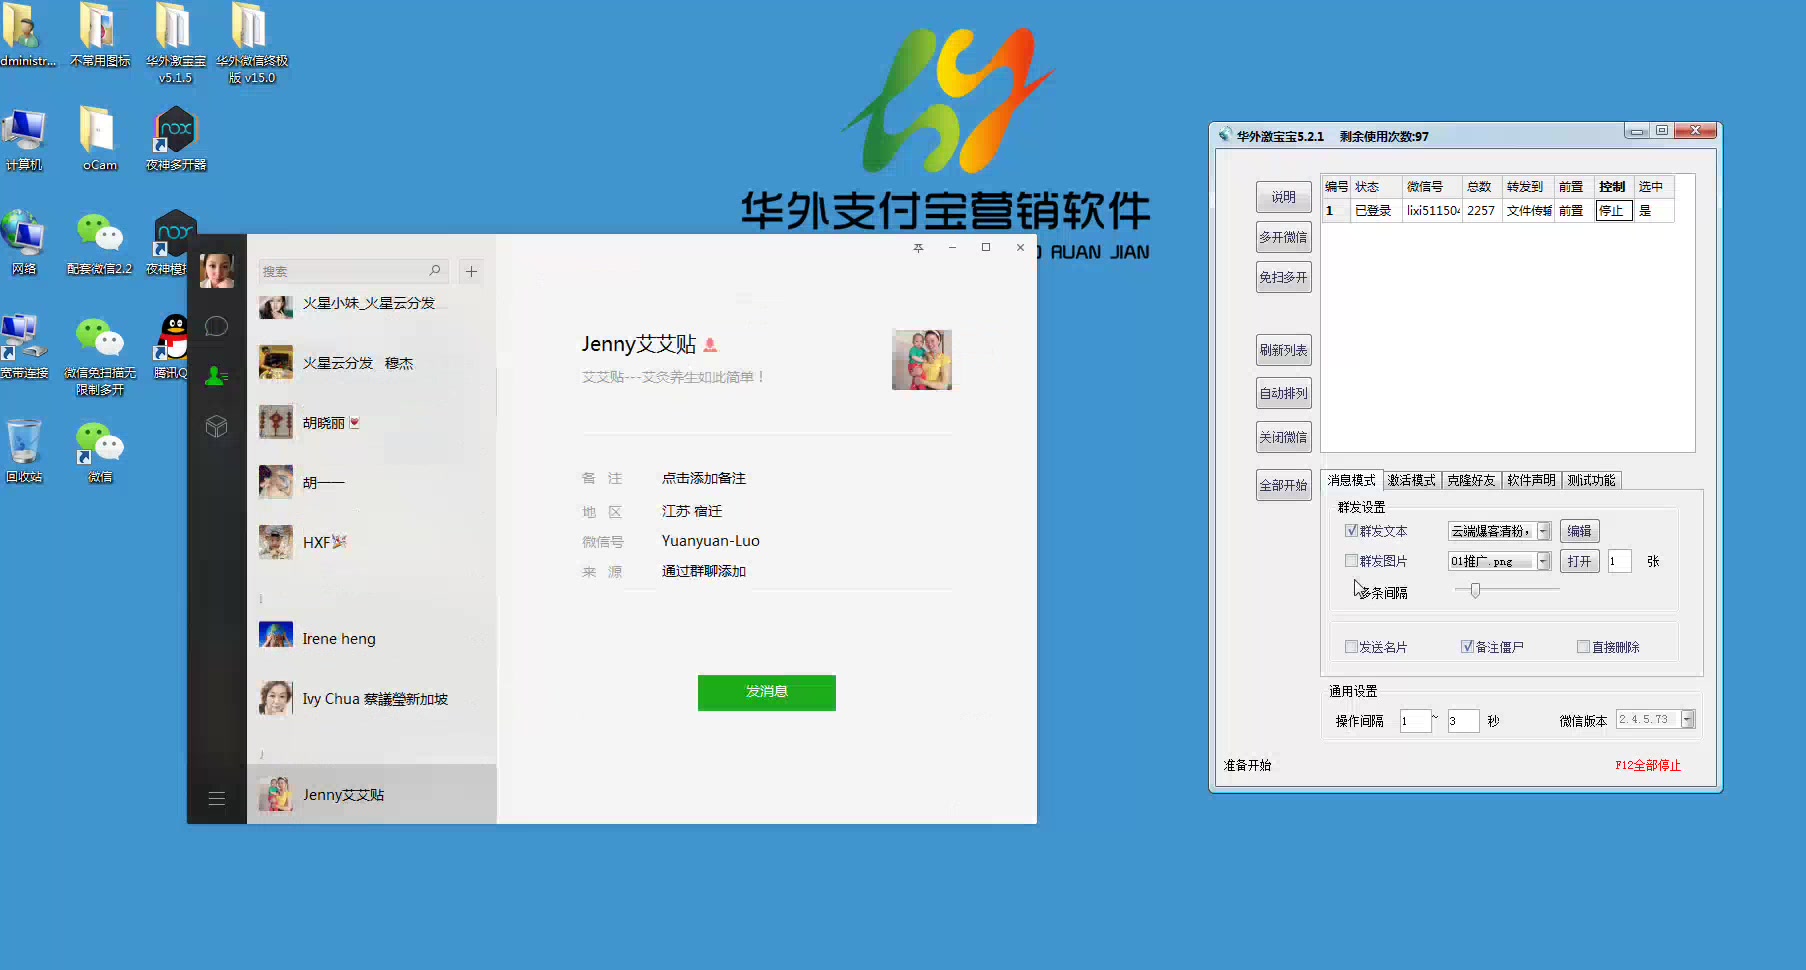Select contact 火星小妹_火星云分发
Image resolution: width=1806 pixels, height=970 pixels.
(x=372, y=305)
